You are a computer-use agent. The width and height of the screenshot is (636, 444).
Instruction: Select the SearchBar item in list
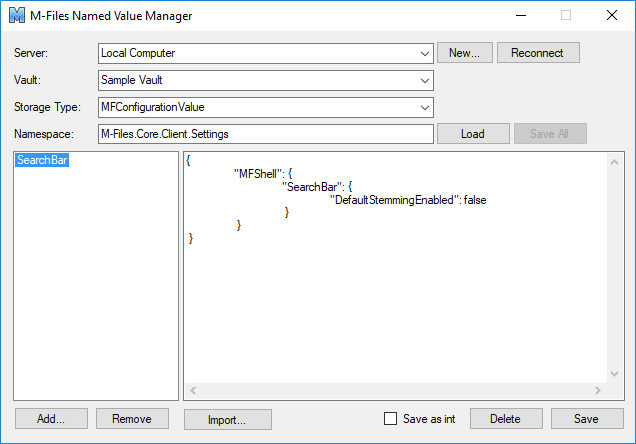(43, 160)
